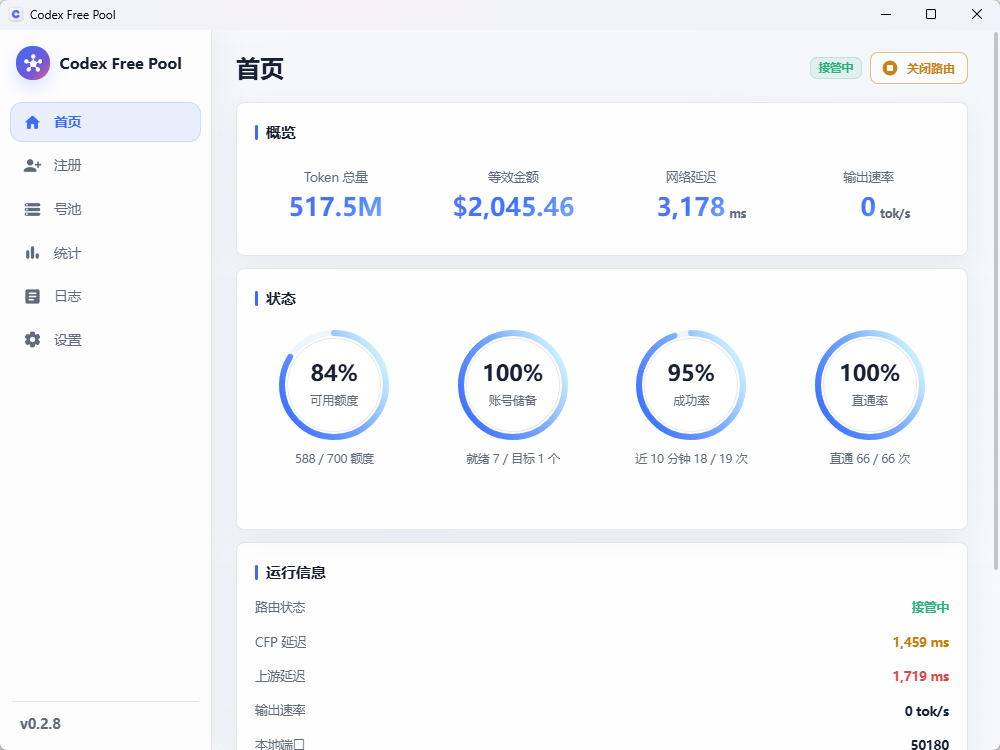
Task: Maximize the Codex Free Pool window
Action: 931,14
